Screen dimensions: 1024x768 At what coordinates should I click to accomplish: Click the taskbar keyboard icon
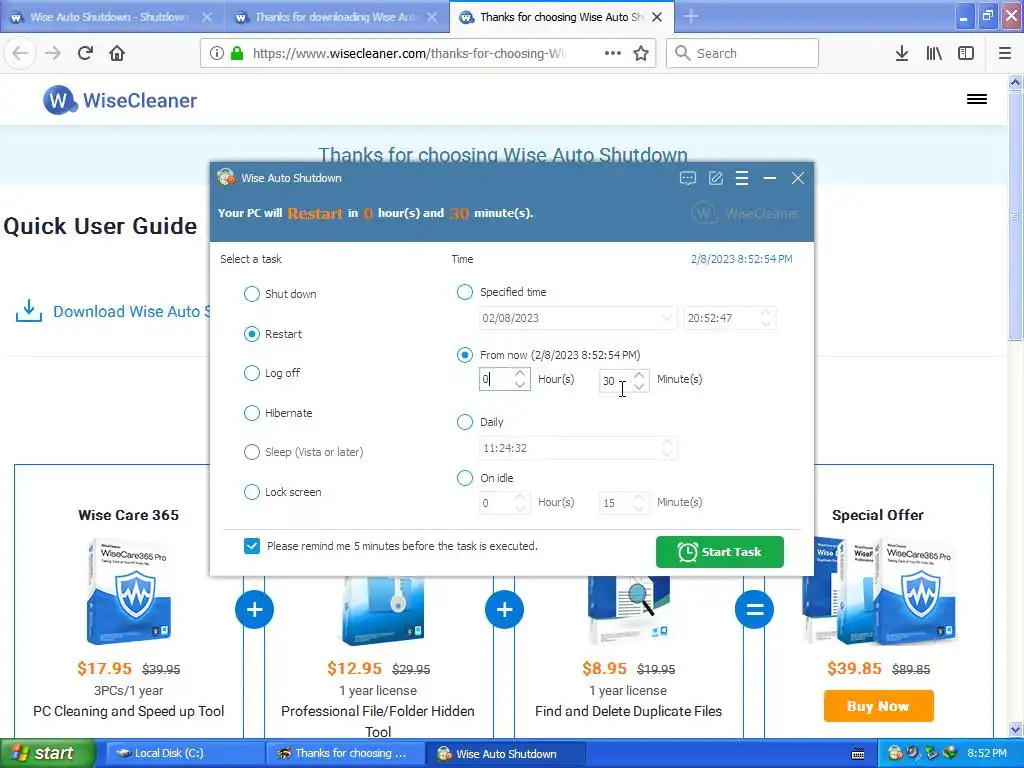tap(858, 754)
